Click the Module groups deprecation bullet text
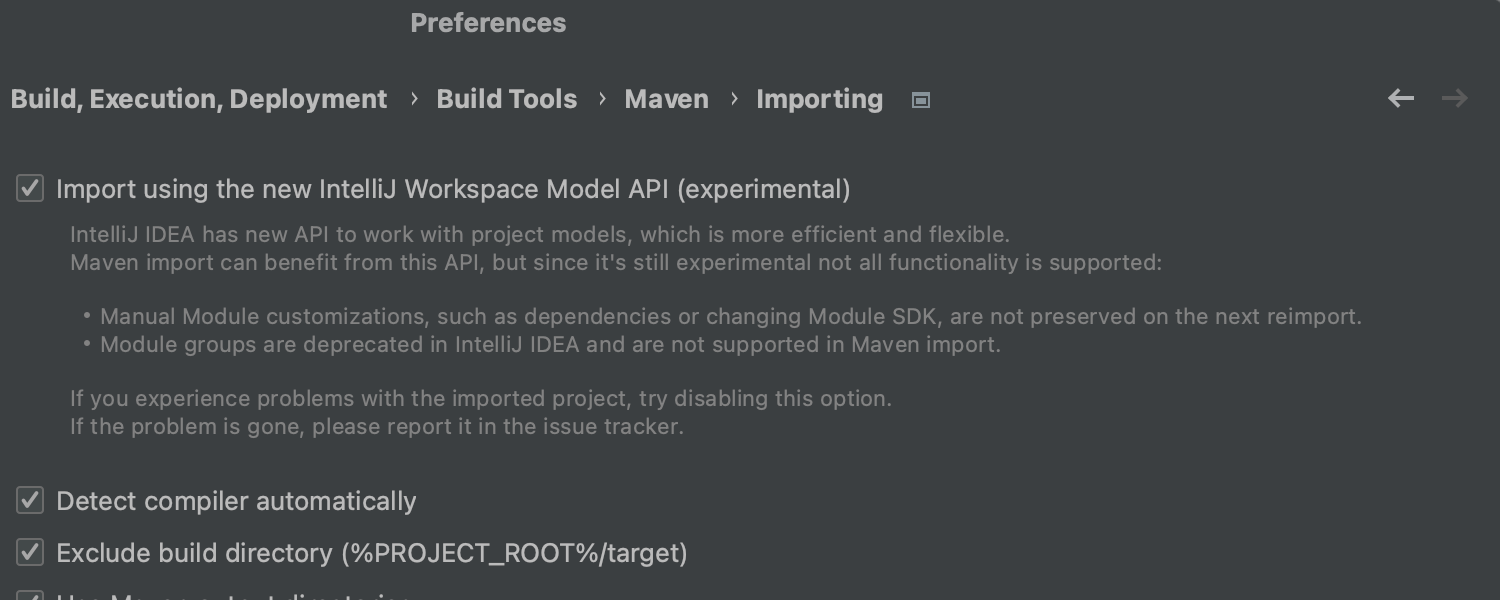1500x600 pixels. (550, 344)
